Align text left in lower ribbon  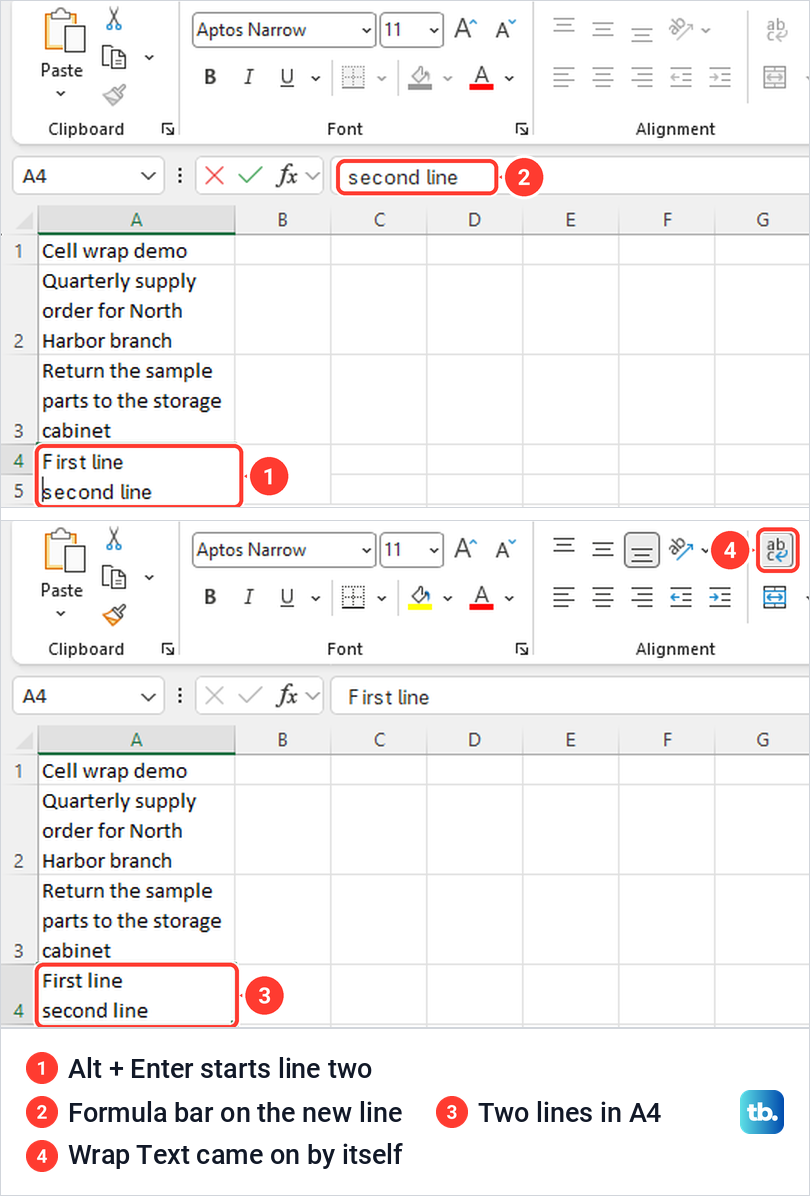(564, 597)
